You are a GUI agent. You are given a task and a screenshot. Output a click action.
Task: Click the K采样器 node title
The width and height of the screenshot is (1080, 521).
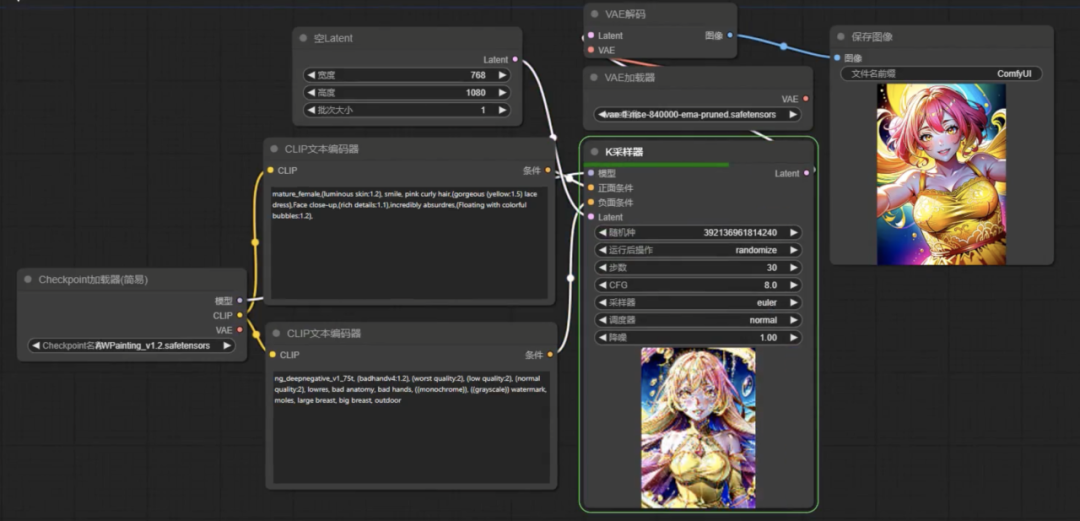coord(624,152)
